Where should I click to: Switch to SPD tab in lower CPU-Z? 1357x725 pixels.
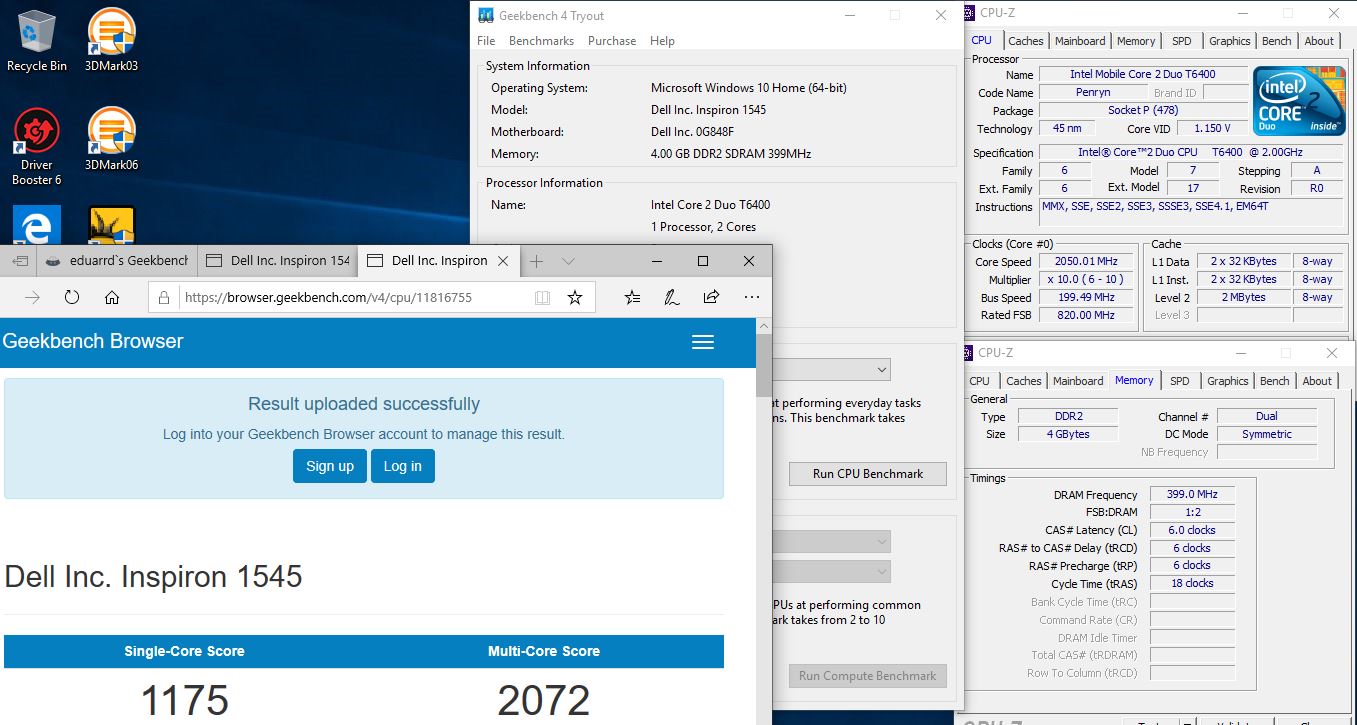click(x=1180, y=381)
